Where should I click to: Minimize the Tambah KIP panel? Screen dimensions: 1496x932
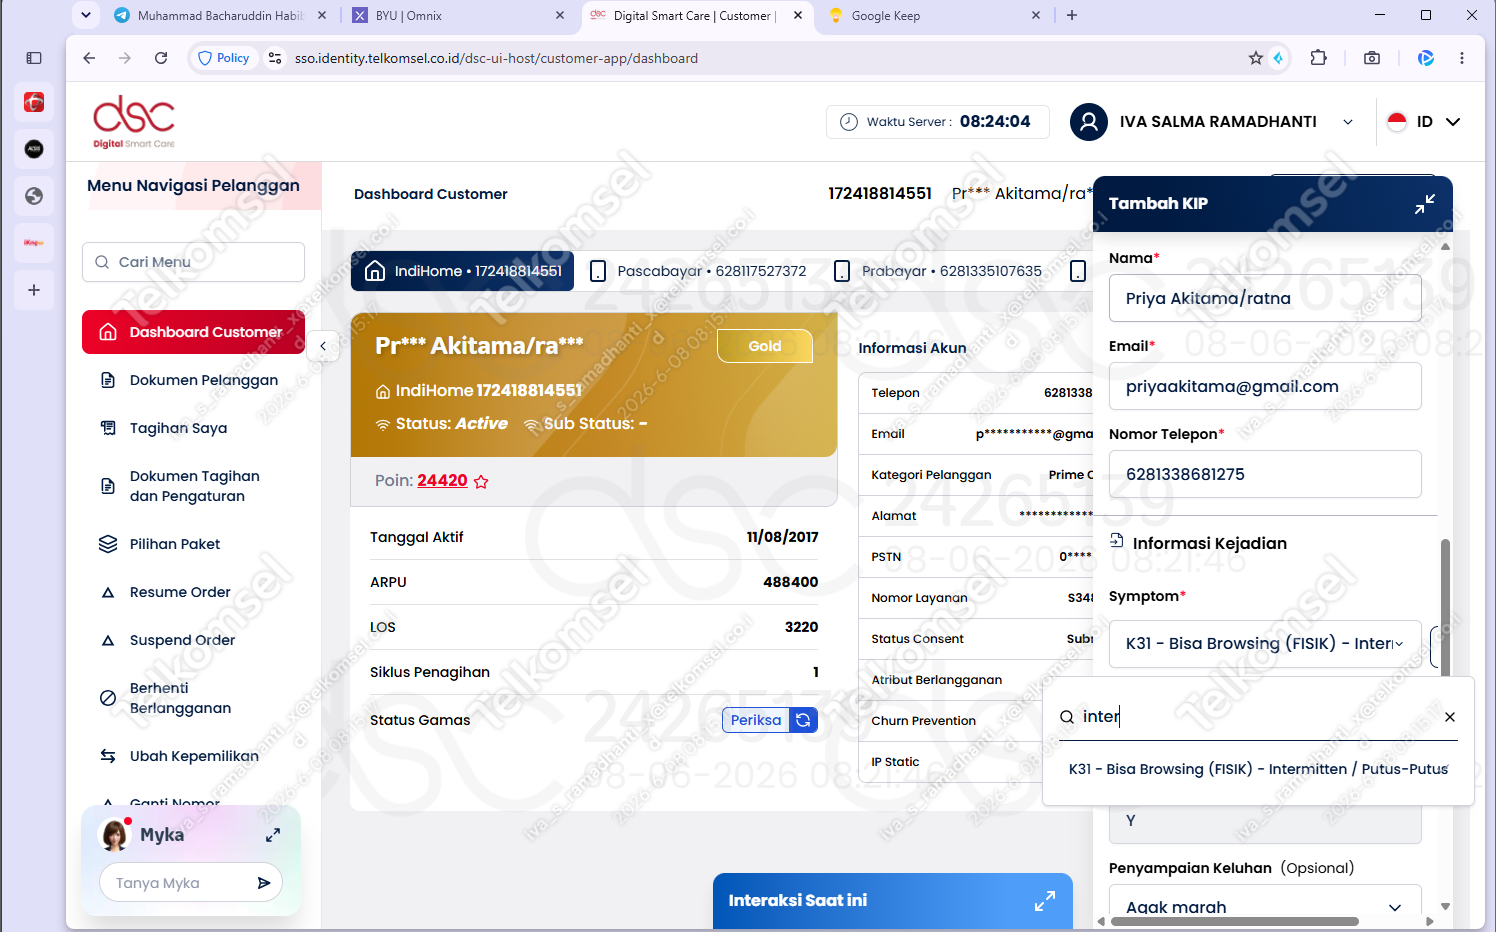pyautogui.click(x=1425, y=203)
